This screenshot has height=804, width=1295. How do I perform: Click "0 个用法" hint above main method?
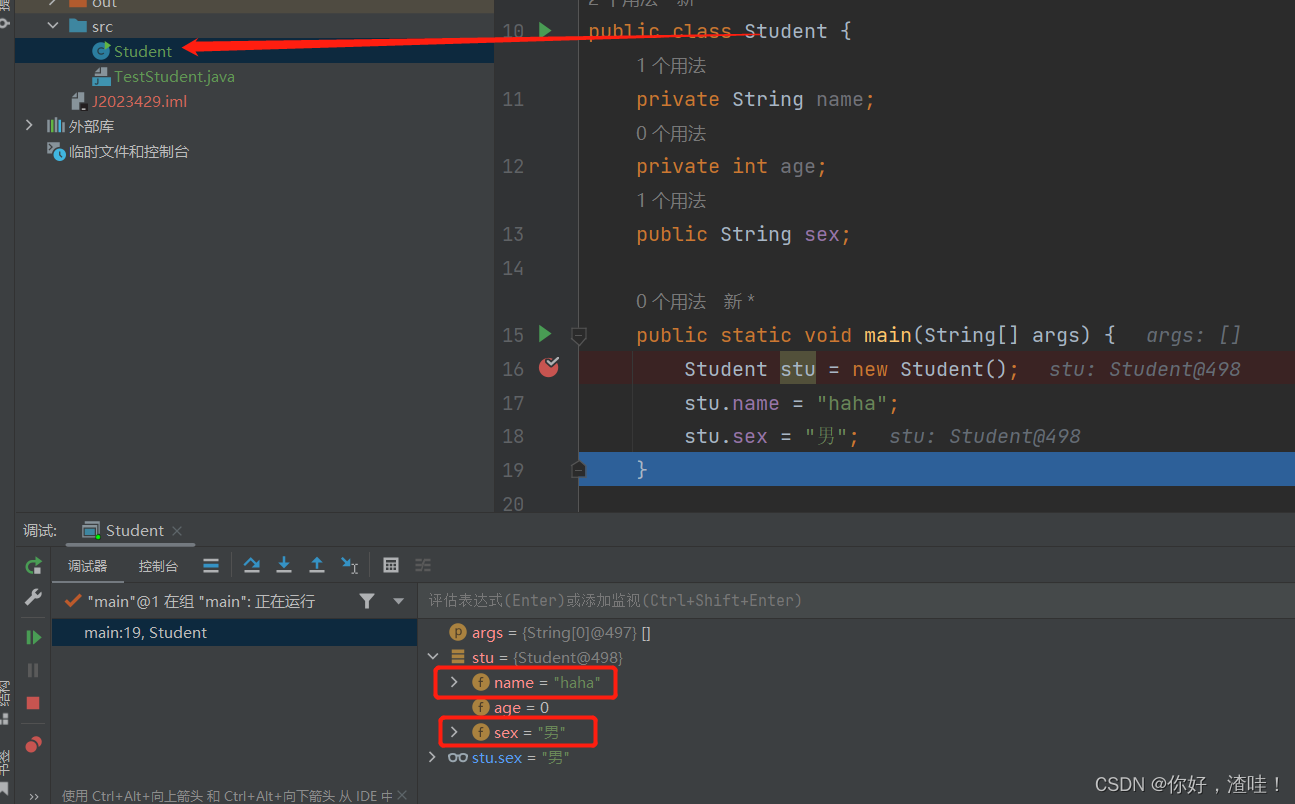(671, 301)
